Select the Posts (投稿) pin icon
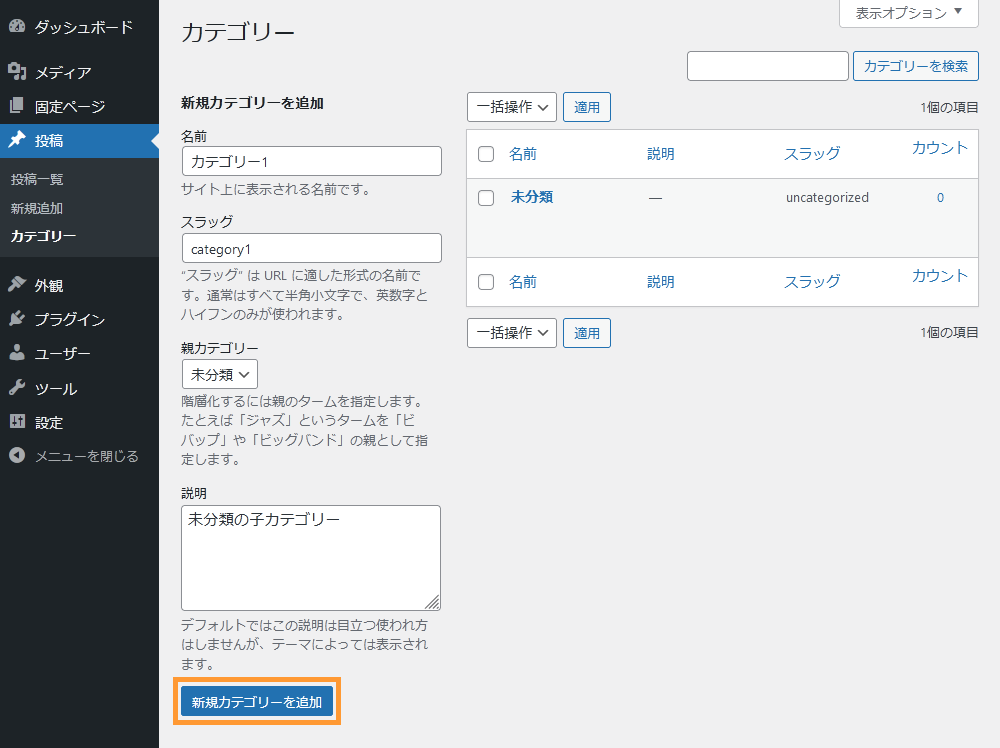 click(x=19, y=140)
